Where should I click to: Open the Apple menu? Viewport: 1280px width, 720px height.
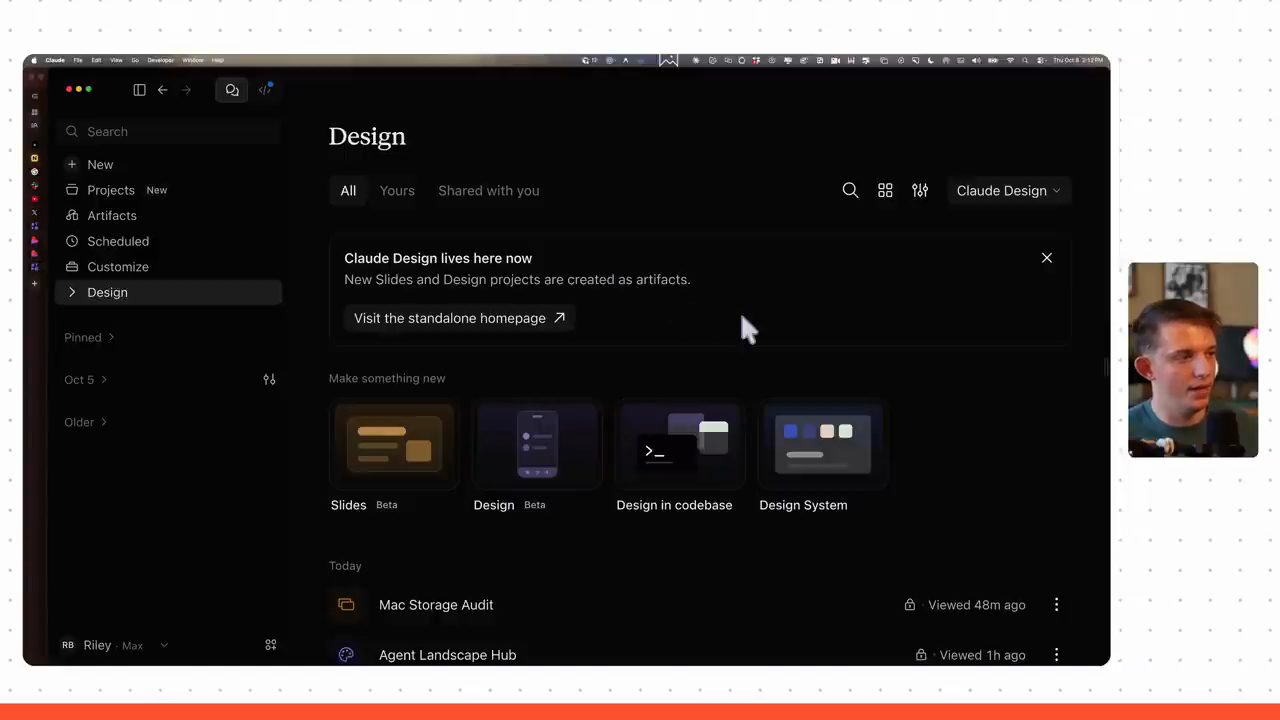(34, 60)
